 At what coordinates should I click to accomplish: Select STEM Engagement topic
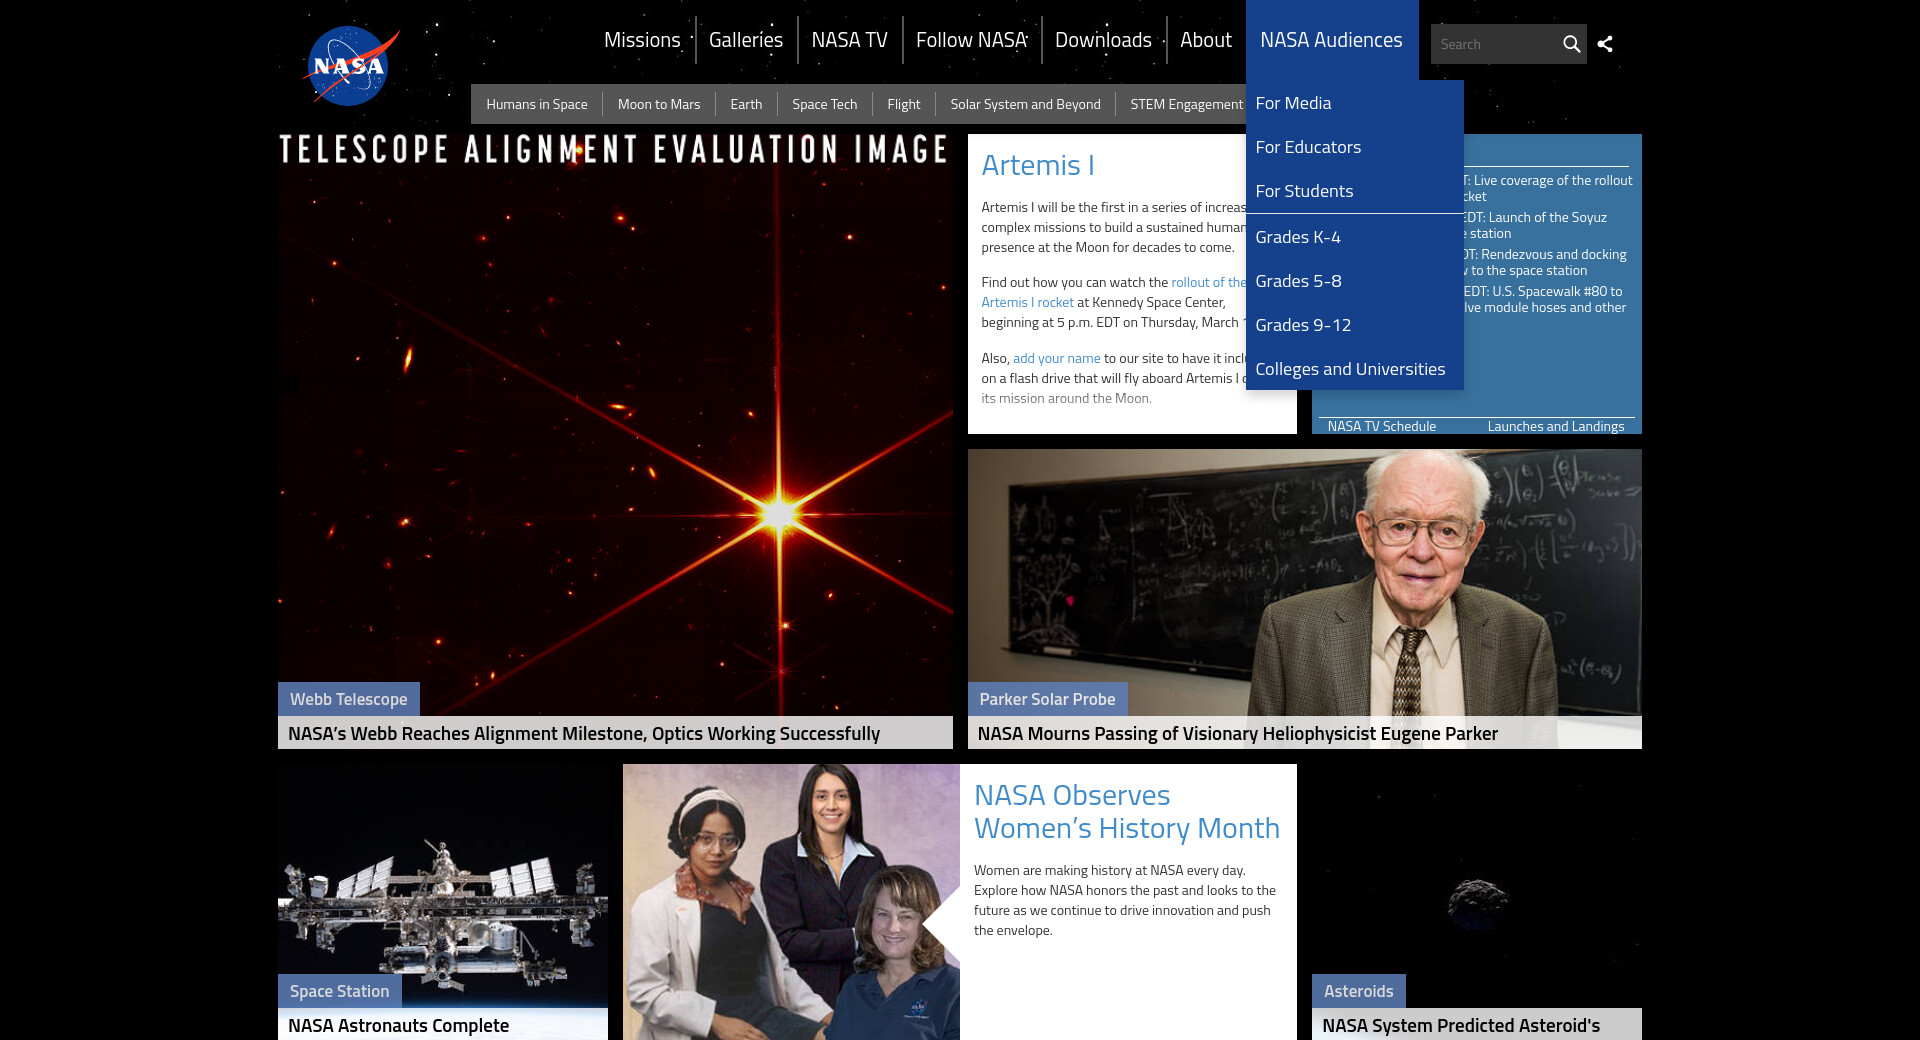pyautogui.click(x=1187, y=104)
